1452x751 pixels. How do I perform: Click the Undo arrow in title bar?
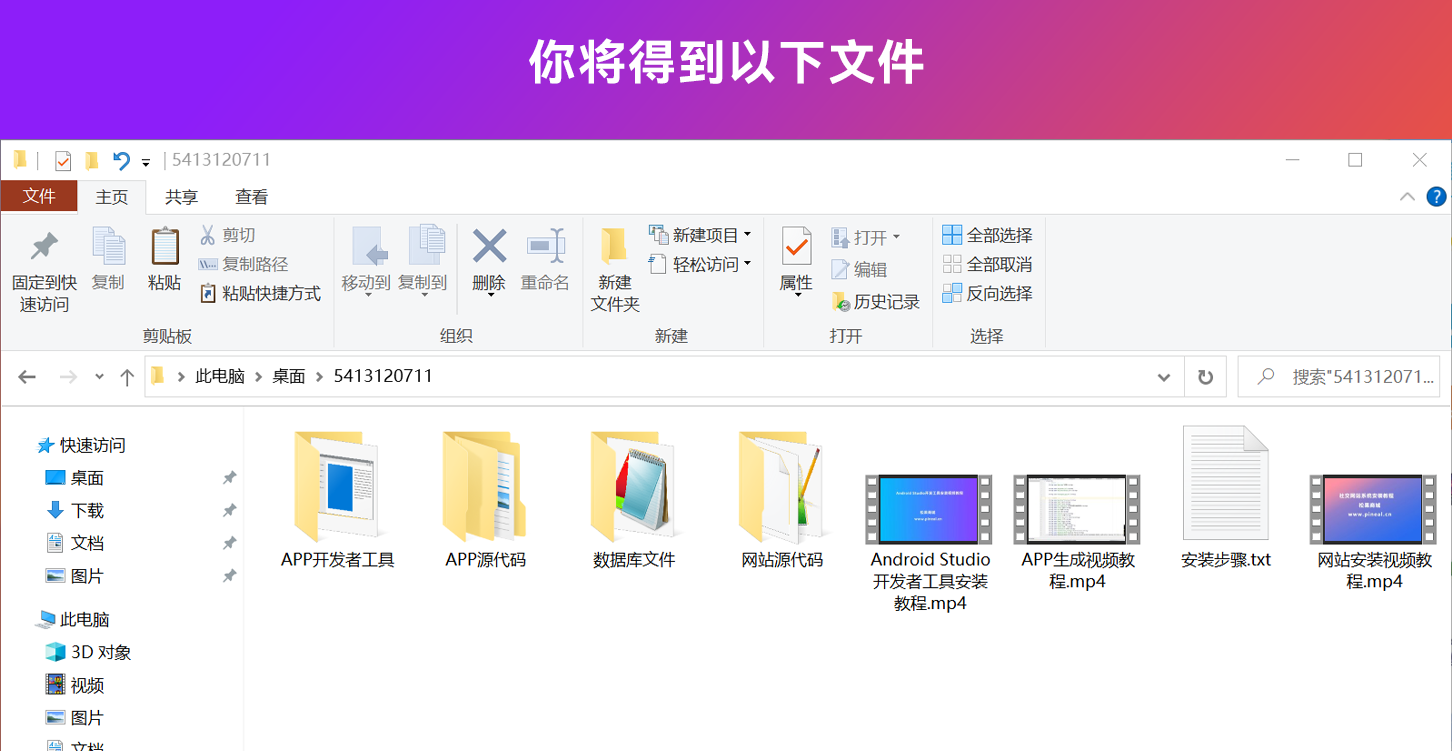[121, 161]
